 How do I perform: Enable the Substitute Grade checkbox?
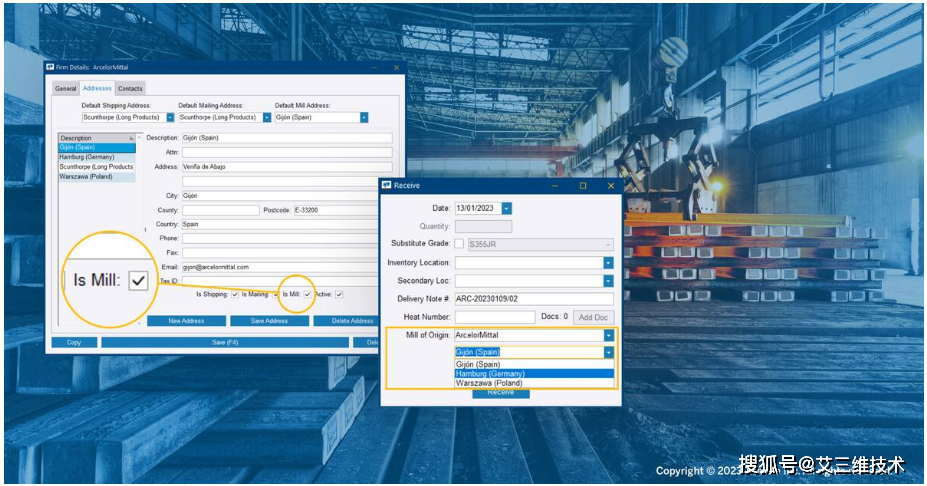click(x=460, y=244)
